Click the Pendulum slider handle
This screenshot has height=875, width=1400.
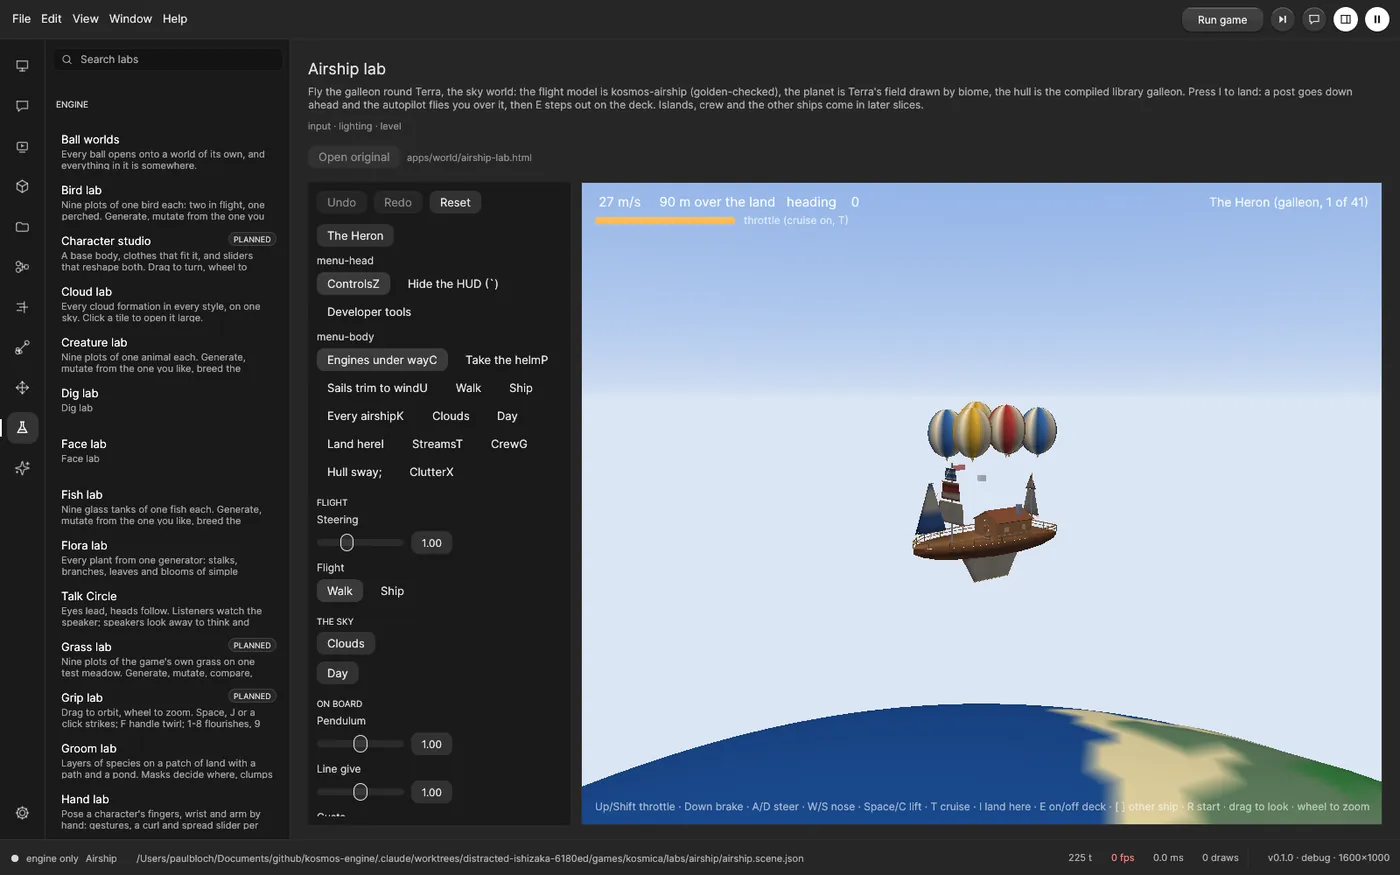click(x=360, y=744)
